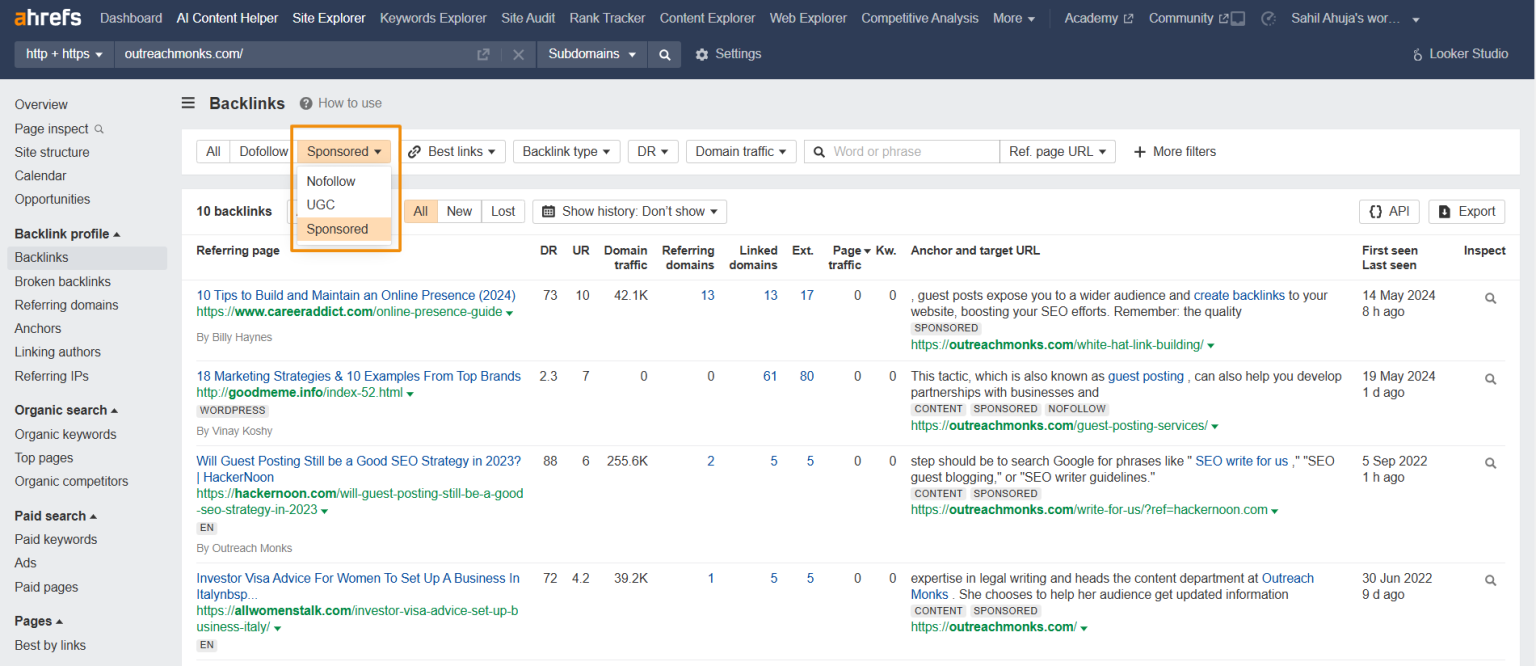This screenshot has width=1536, height=666.
Task: Click 'By Billy Haynes' author text
Action: (234, 337)
